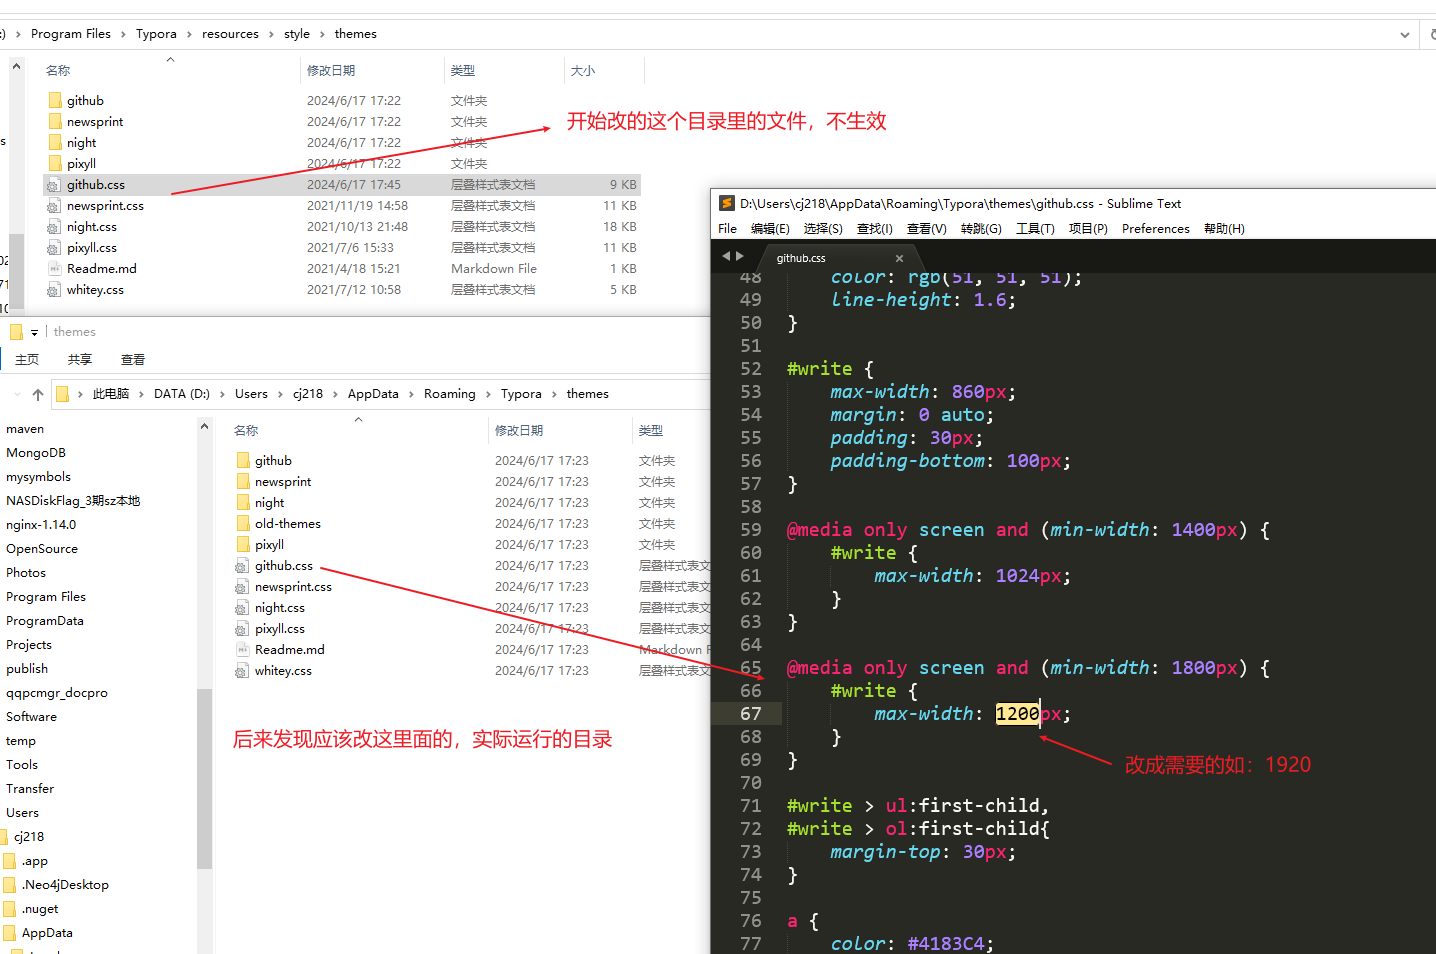This screenshot has height=954, width=1436.
Task: Open 查看 ribbon tab in explorer
Action: tap(133, 360)
